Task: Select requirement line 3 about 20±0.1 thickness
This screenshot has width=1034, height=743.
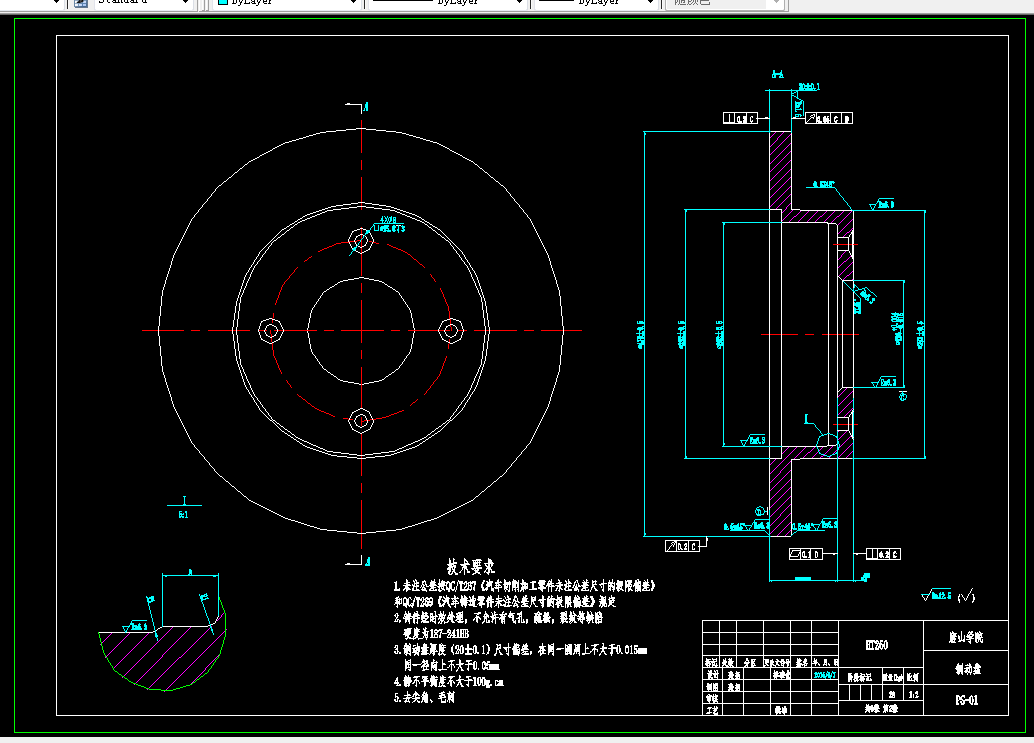Action: click(520, 650)
